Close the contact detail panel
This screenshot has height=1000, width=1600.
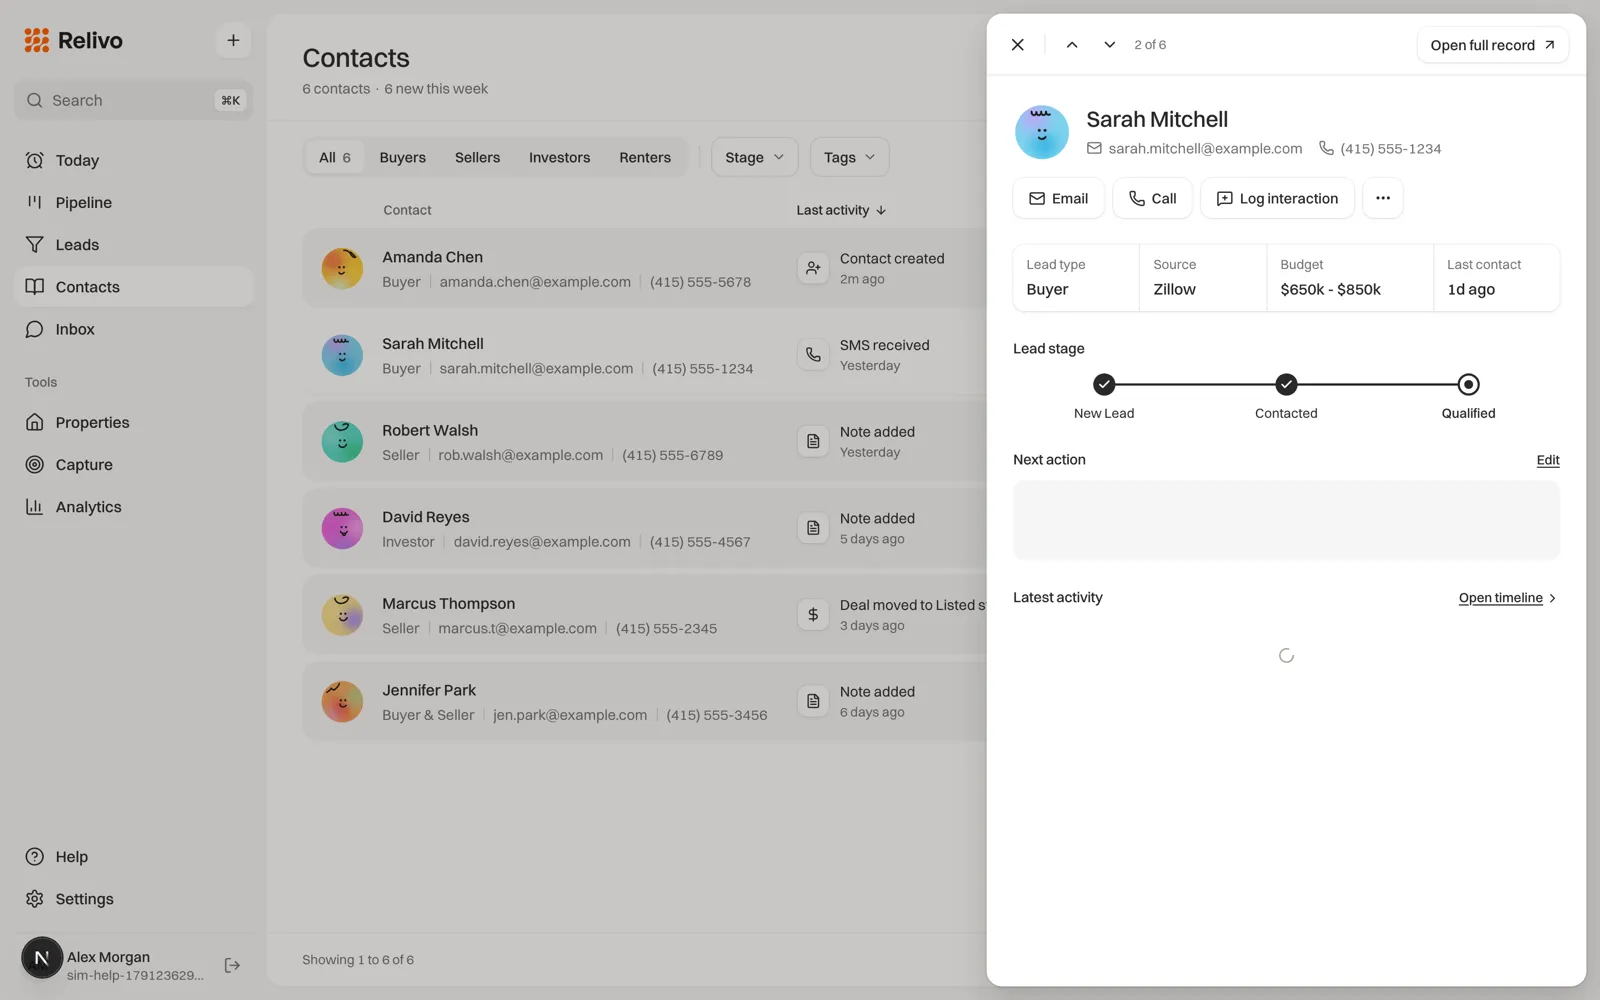click(1018, 45)
